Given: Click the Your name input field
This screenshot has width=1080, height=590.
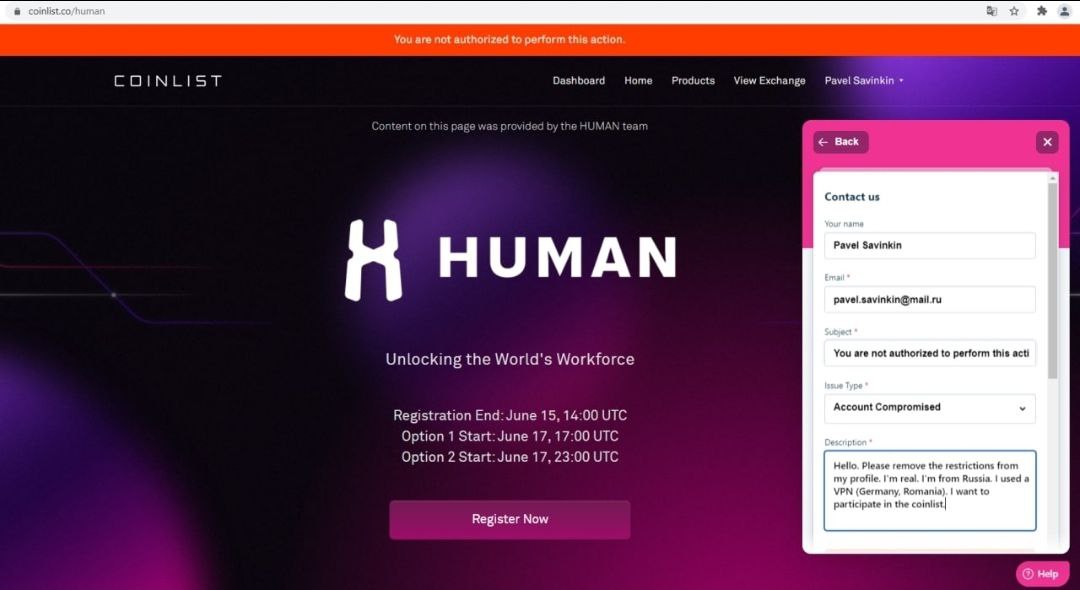Looking at the screenshot, I should tap(930, 245).
